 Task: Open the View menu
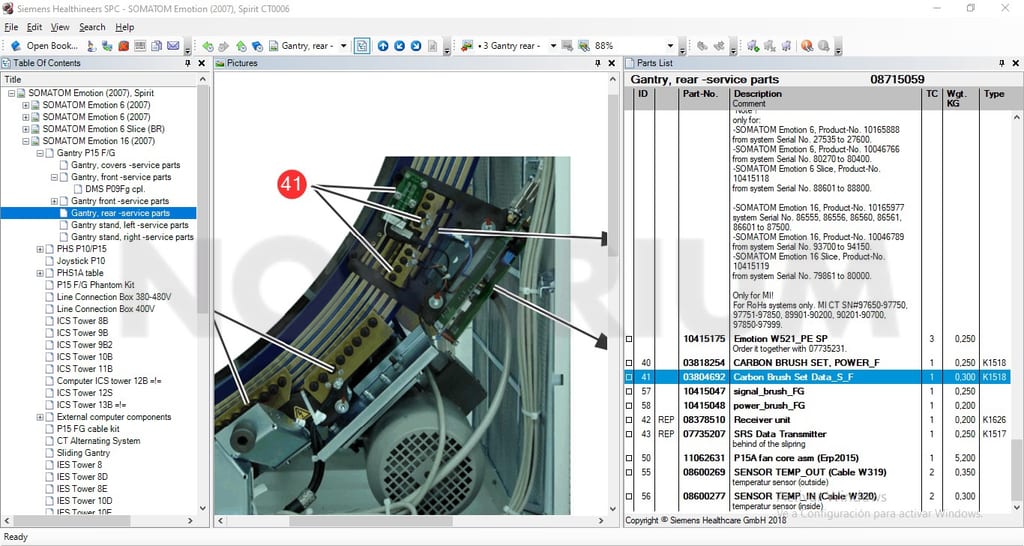[x=60, y=27]
